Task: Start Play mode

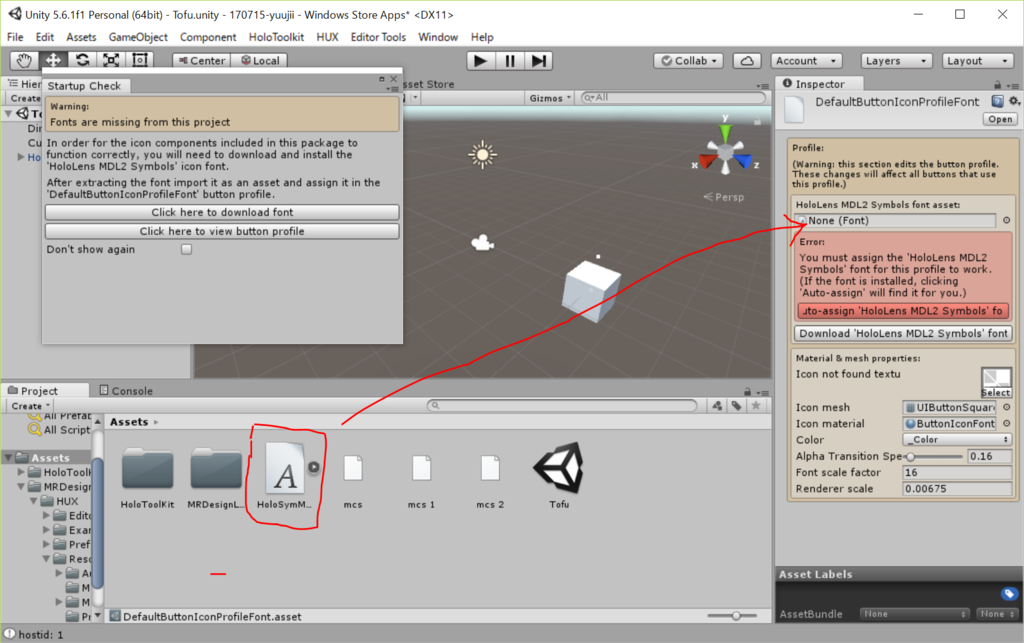Action: (481, 61)
